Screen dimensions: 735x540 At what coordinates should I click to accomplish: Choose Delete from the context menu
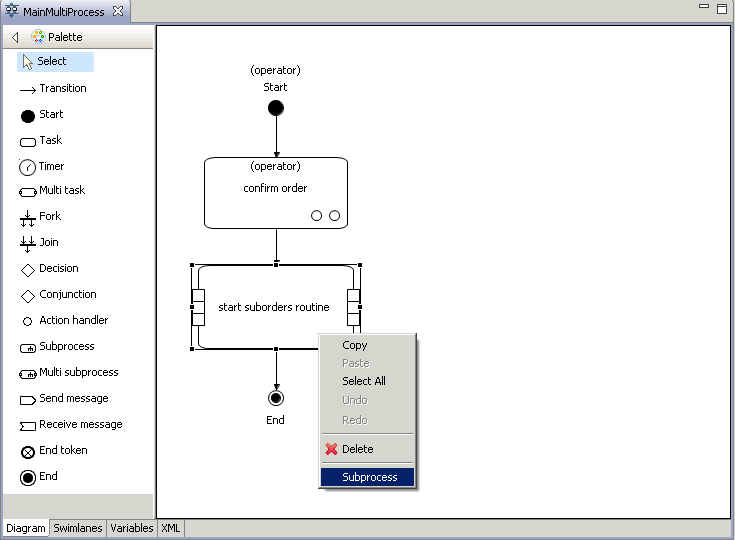coord(357,450)
